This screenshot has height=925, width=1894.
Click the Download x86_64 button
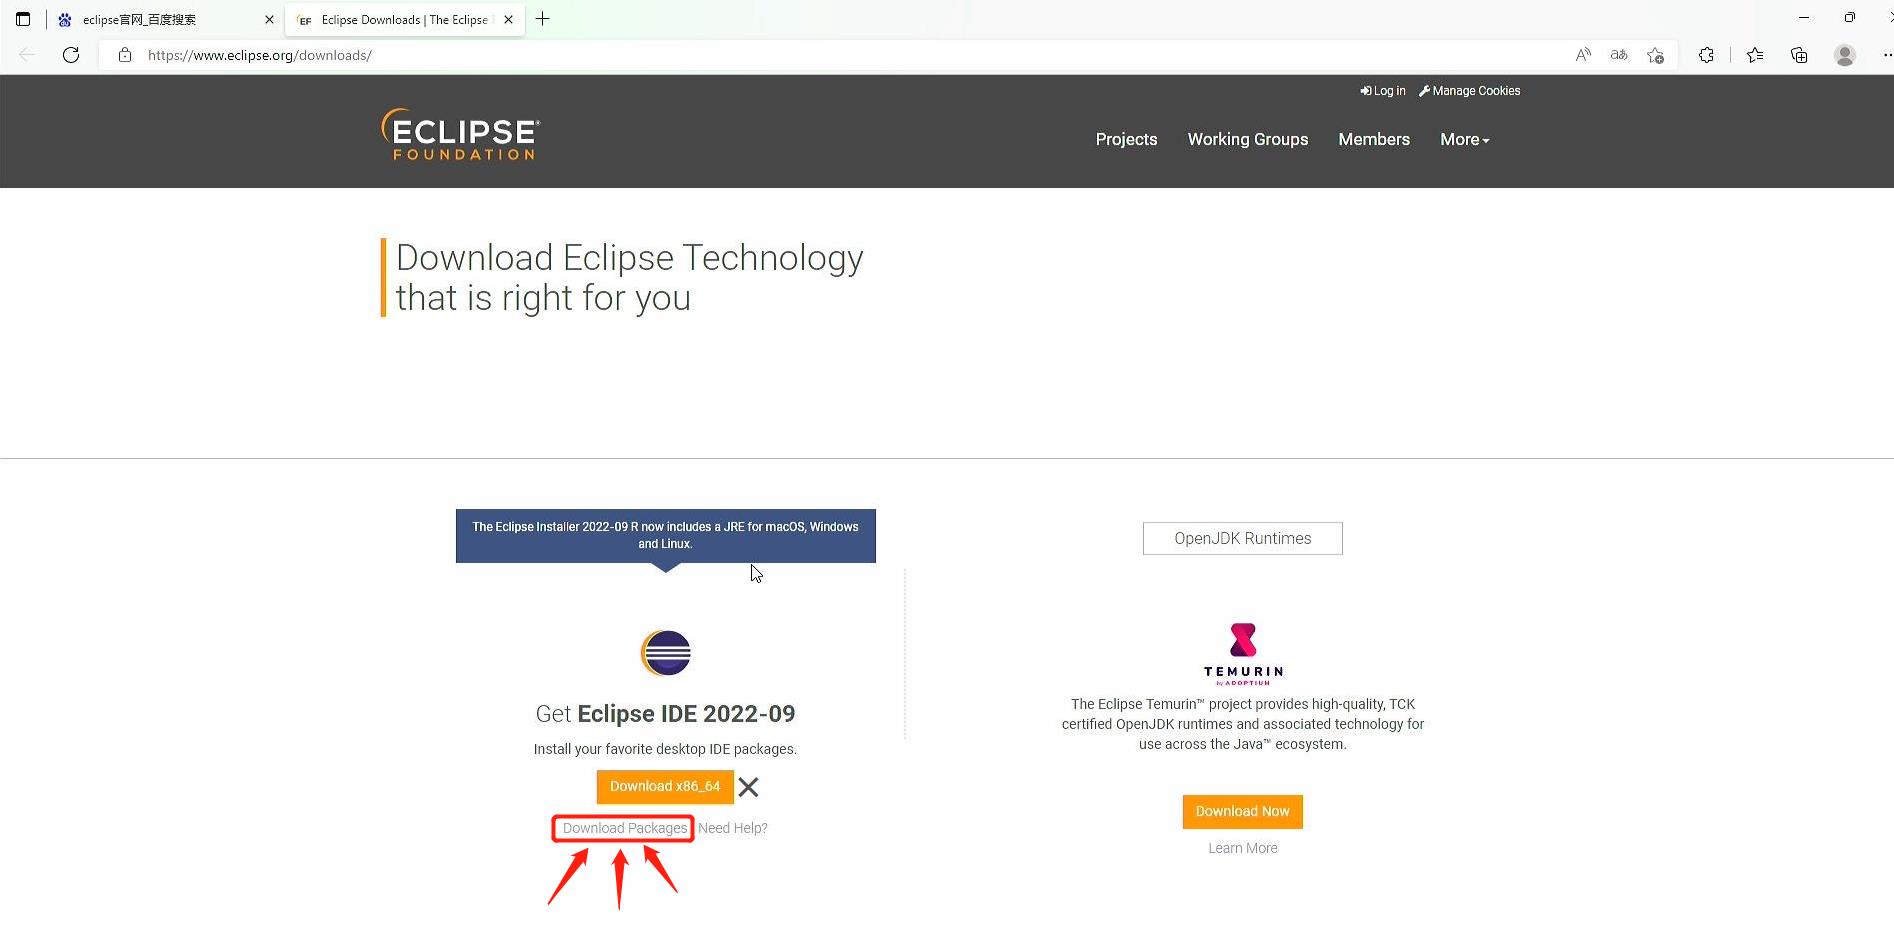point(664,786)
